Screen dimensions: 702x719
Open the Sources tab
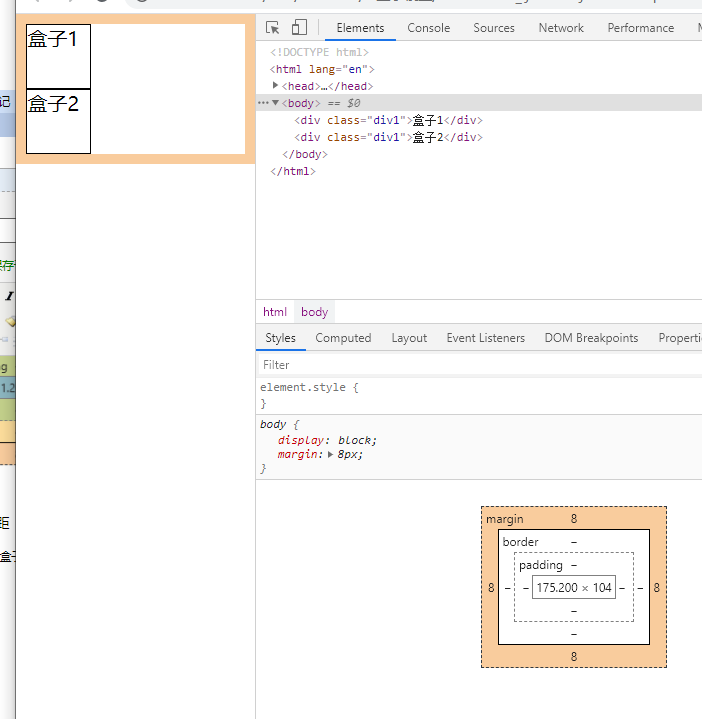pos(494,28)
